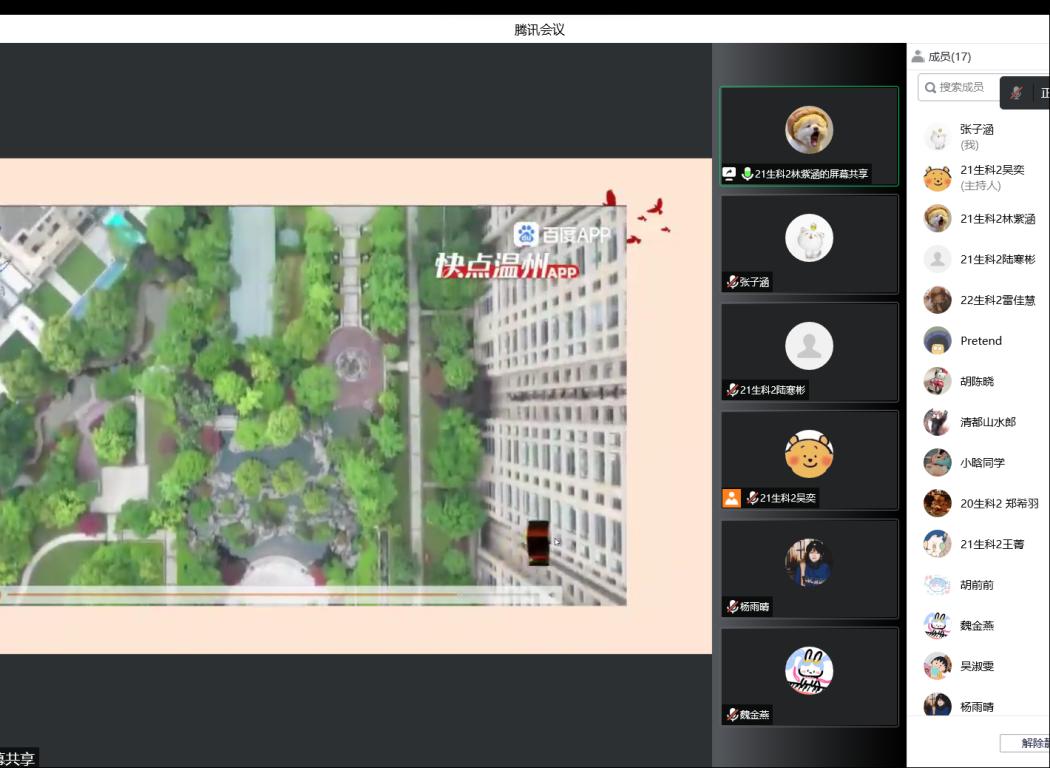Click the muted mic icon on 陆寒彬's video tile
This screenshot has height=768, width=1050.
point(732,391)
